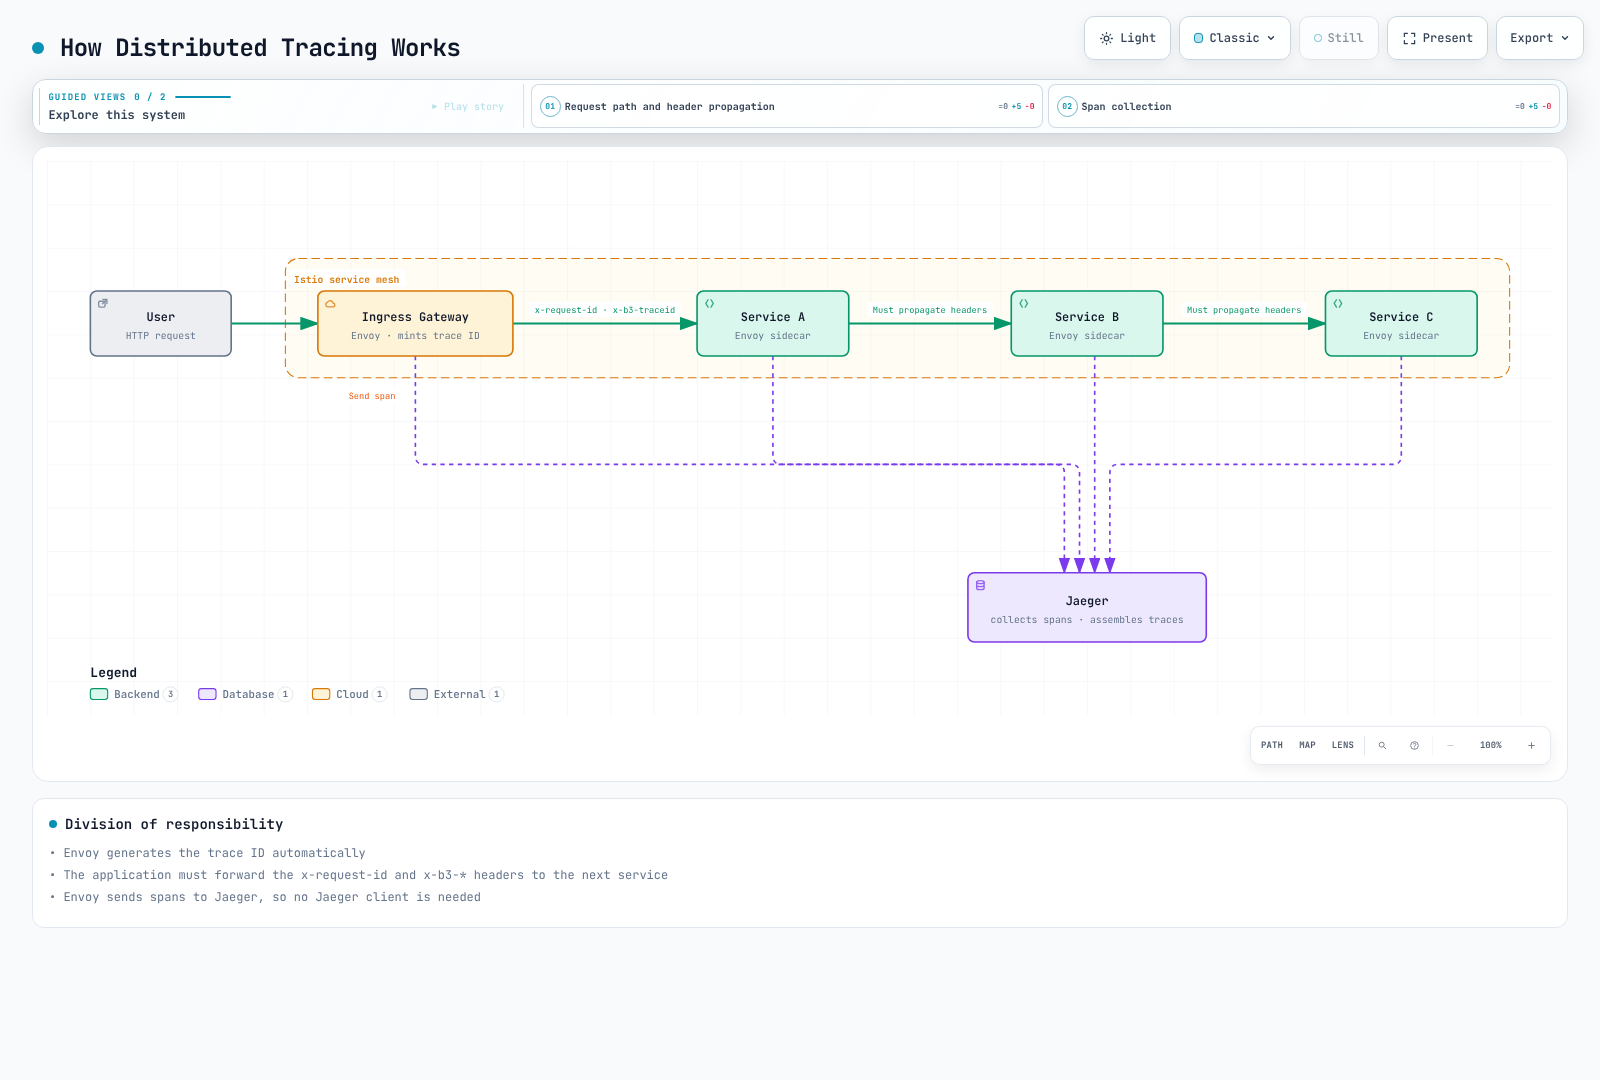The width and height of the screenshot is (1600, 1080).
Task: Click the Service B node
Action: click(x=1087, y=324)
